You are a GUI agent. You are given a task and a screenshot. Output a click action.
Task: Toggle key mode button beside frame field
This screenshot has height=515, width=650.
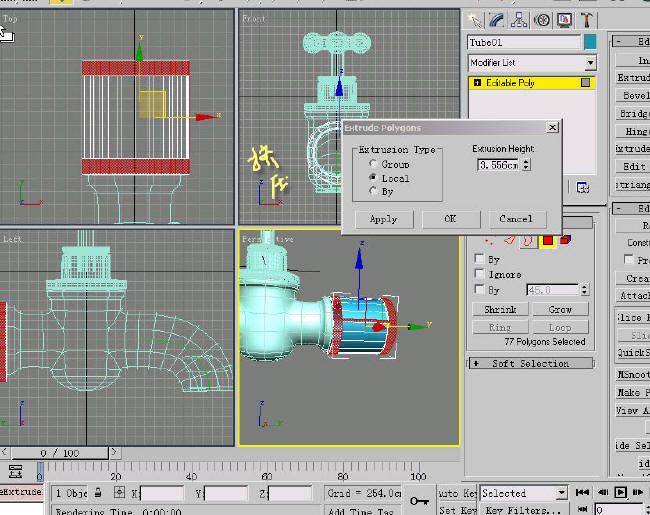[583, 509]
